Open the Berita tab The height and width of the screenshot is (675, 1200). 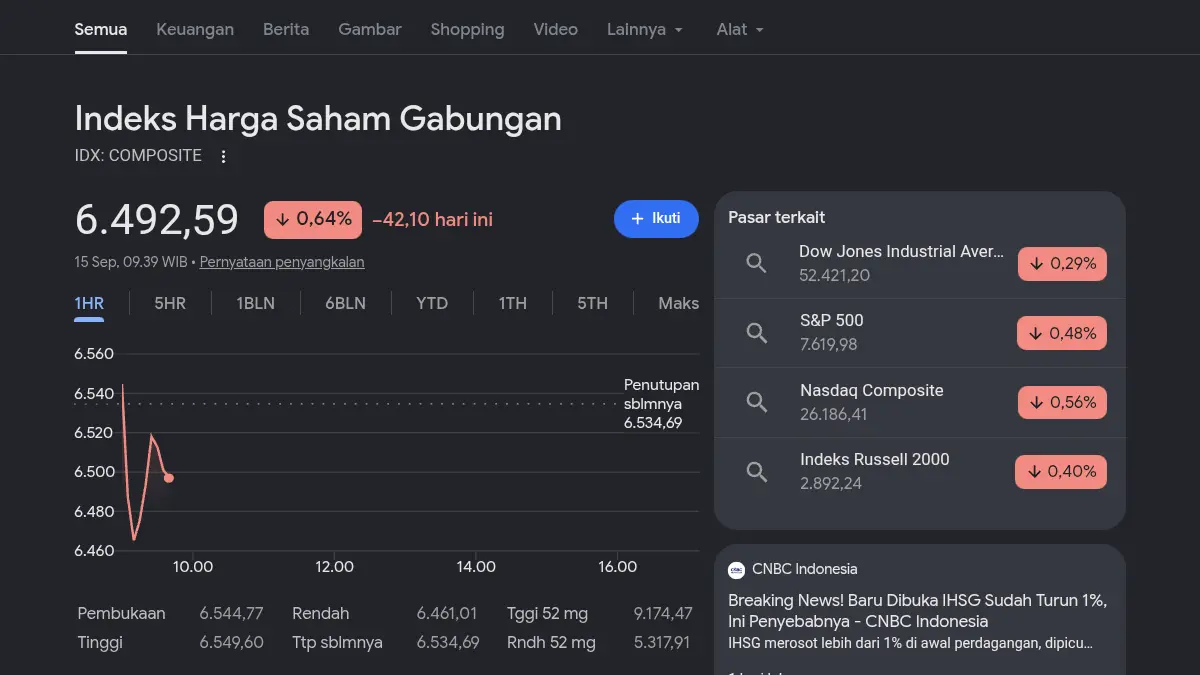point(286,29)
